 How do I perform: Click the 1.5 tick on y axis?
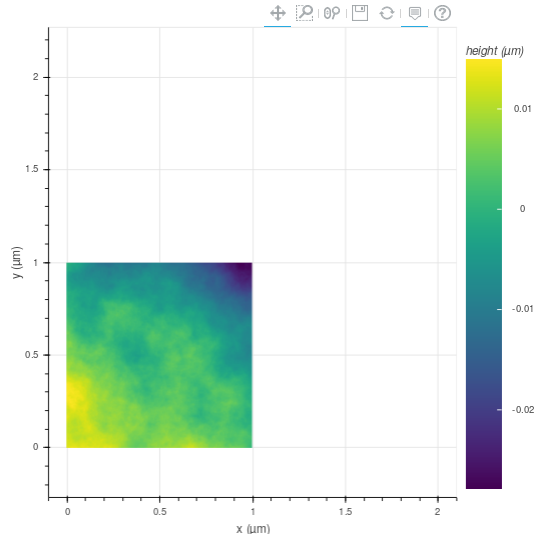click(x=32, y=169)
